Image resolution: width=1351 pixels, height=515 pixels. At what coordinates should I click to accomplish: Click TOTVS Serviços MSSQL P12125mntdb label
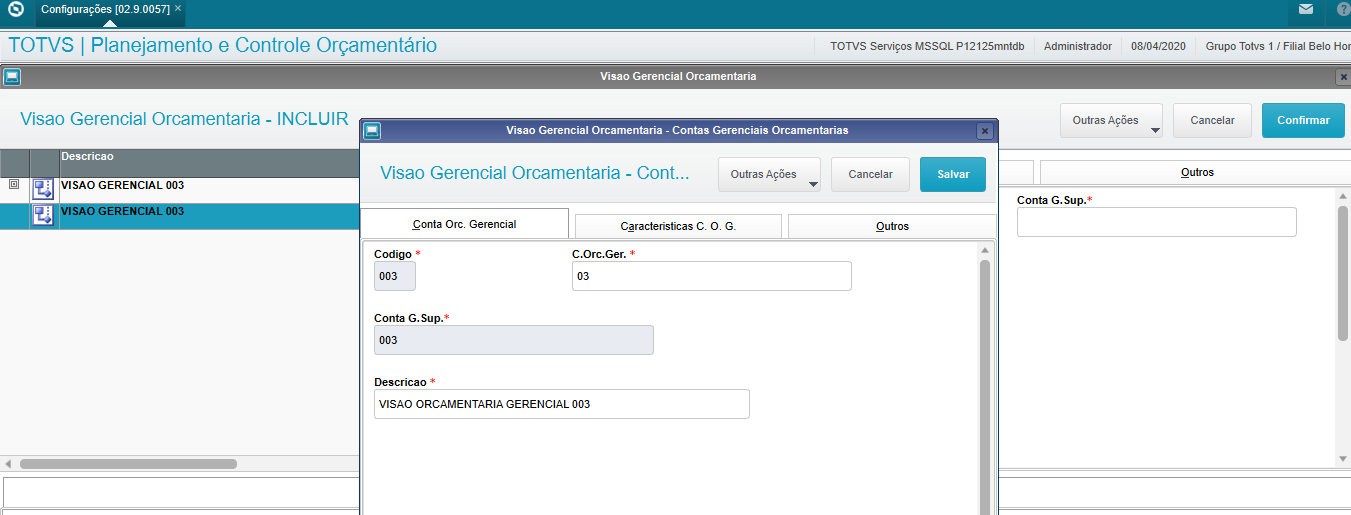point(927,46)
